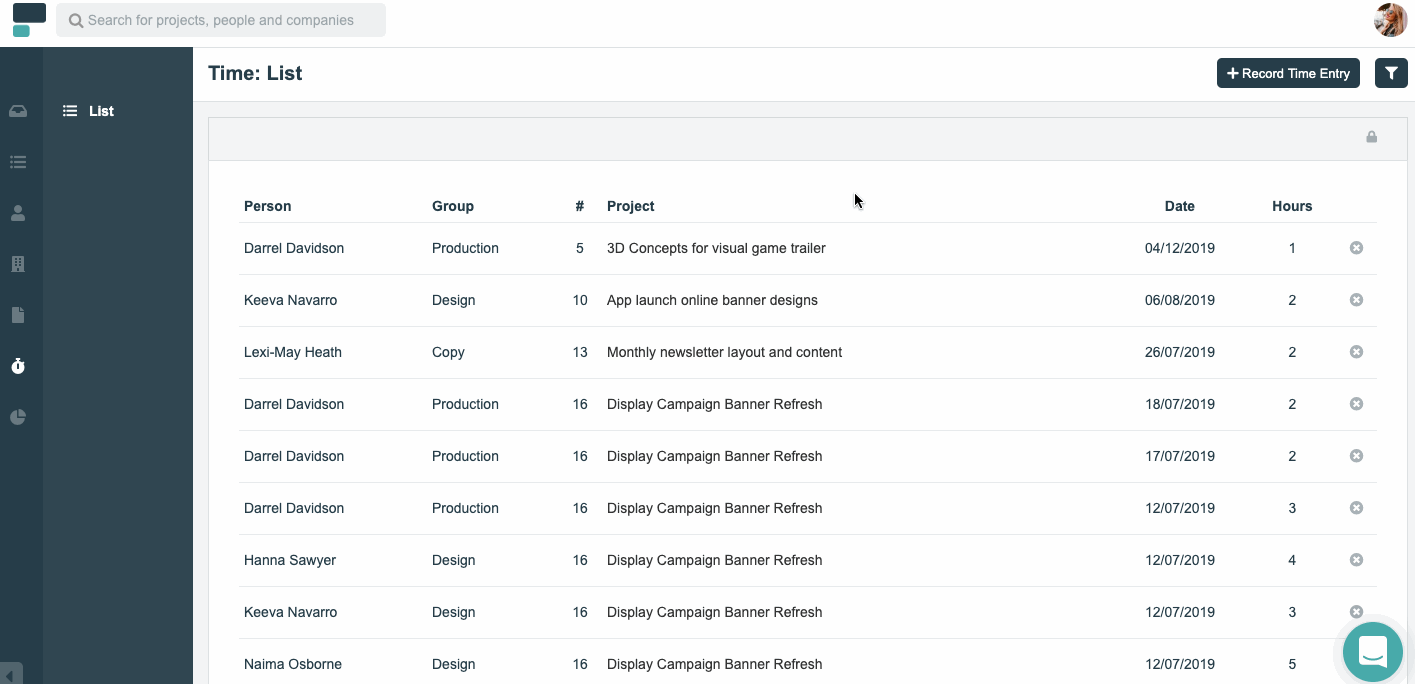Collapse the sidebar with arrow button
The image size is (1415, 684).
tap(12, 673)
